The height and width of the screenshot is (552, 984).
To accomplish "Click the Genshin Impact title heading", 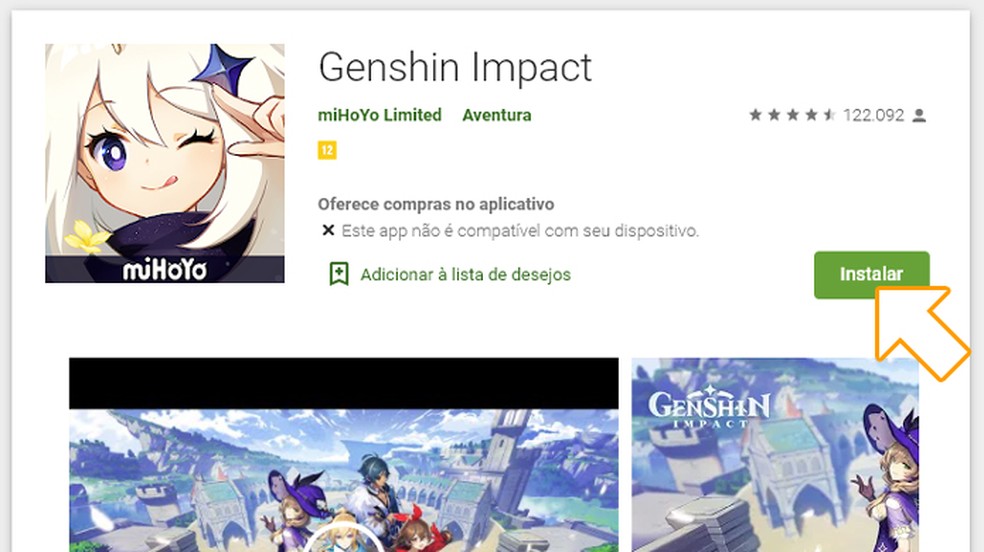I will coord(455,68).
